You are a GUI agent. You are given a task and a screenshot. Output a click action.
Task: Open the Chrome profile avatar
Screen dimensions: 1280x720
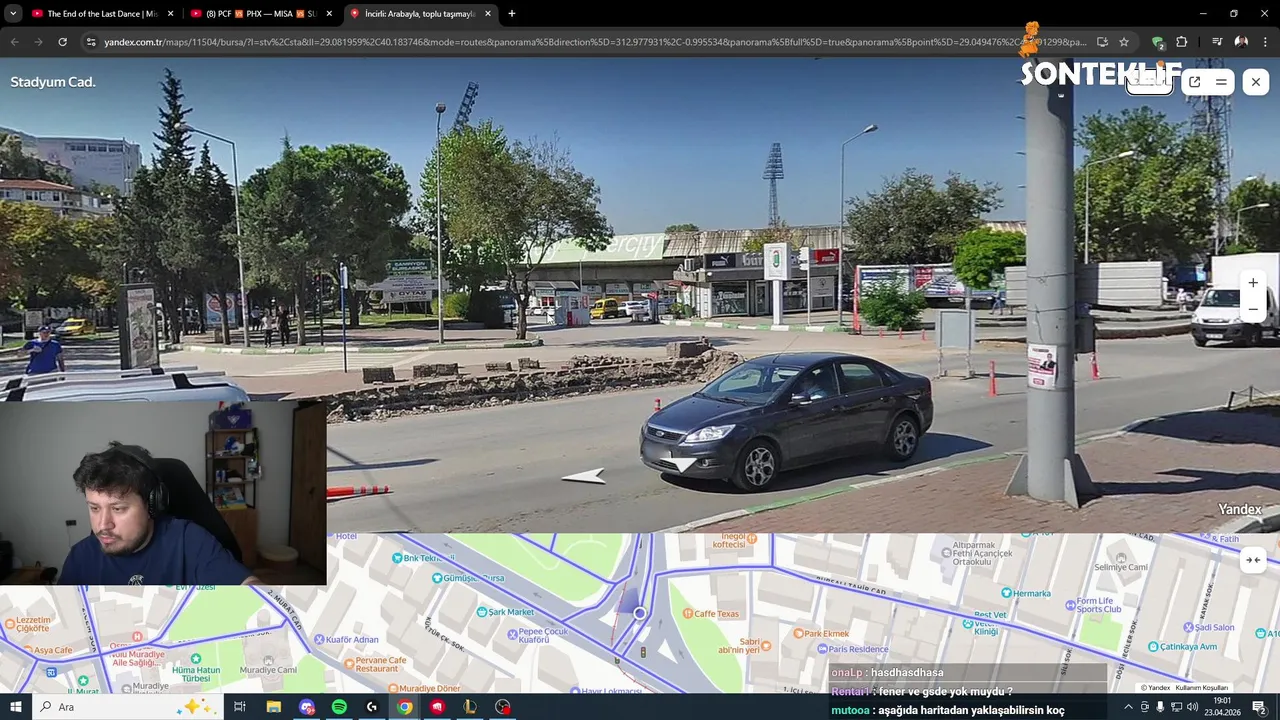1241,42
